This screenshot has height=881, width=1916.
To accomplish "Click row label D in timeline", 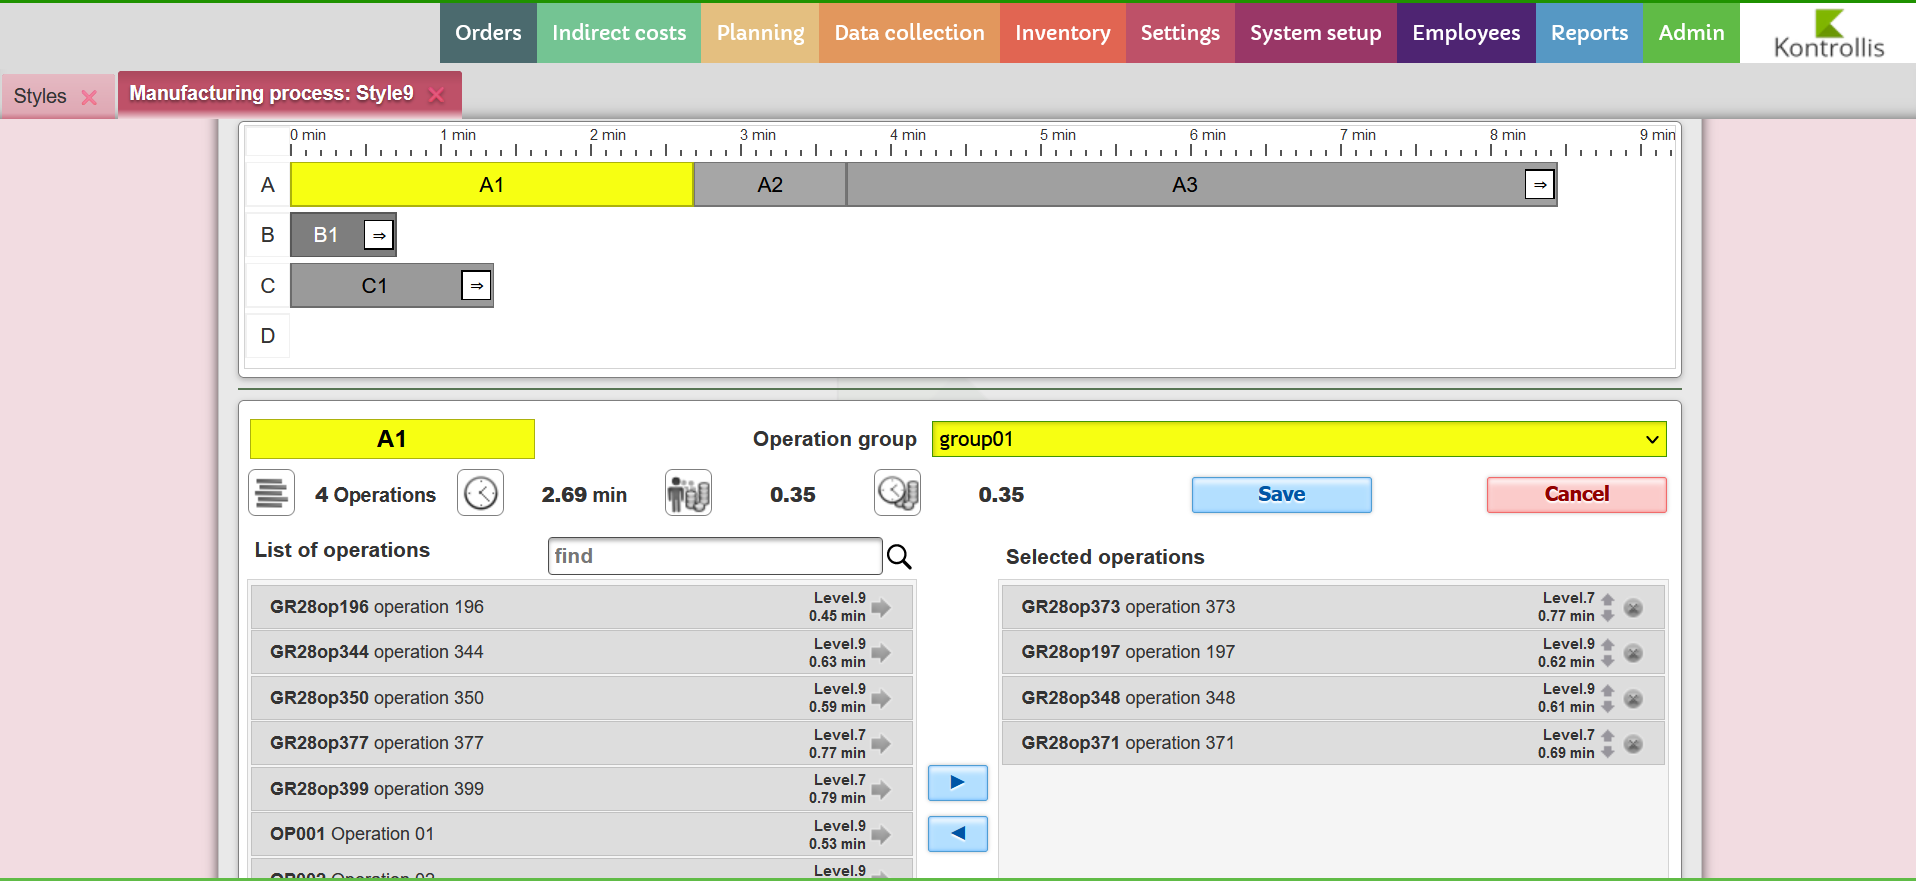I will click(x=268, y=336).
